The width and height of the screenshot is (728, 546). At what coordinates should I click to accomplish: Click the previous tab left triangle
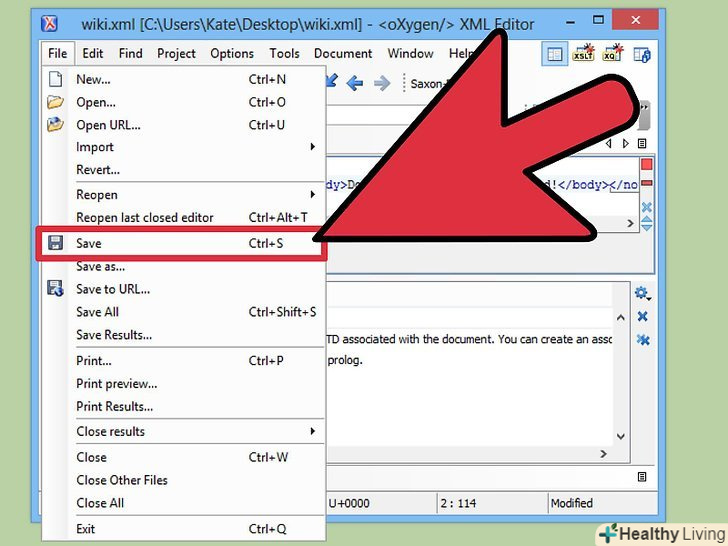coord(609,143)
